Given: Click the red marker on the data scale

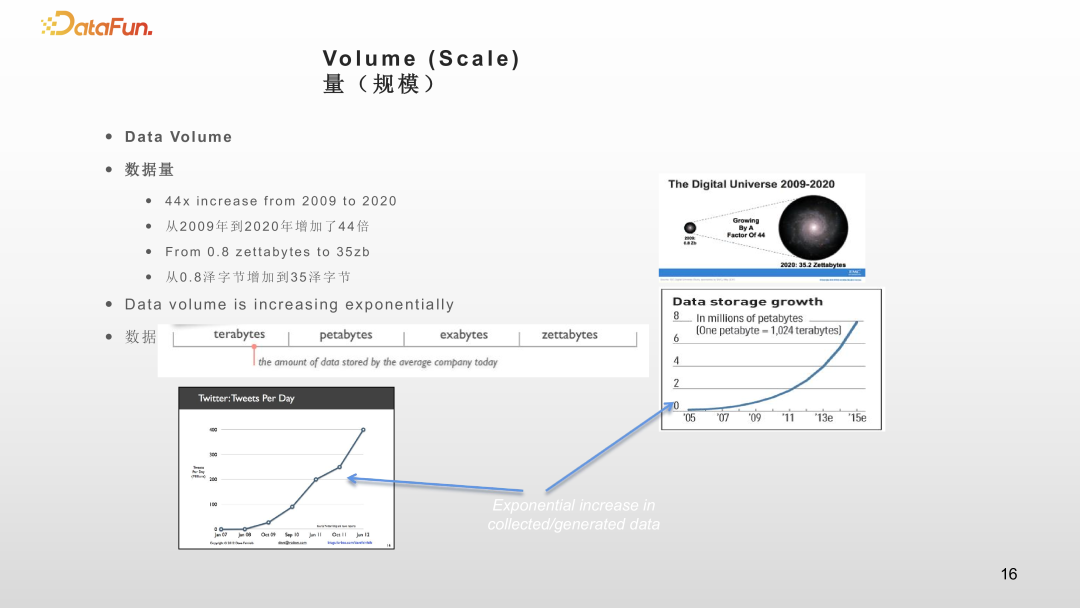Looking at the screenshot, I should click(x=254, y=350).
